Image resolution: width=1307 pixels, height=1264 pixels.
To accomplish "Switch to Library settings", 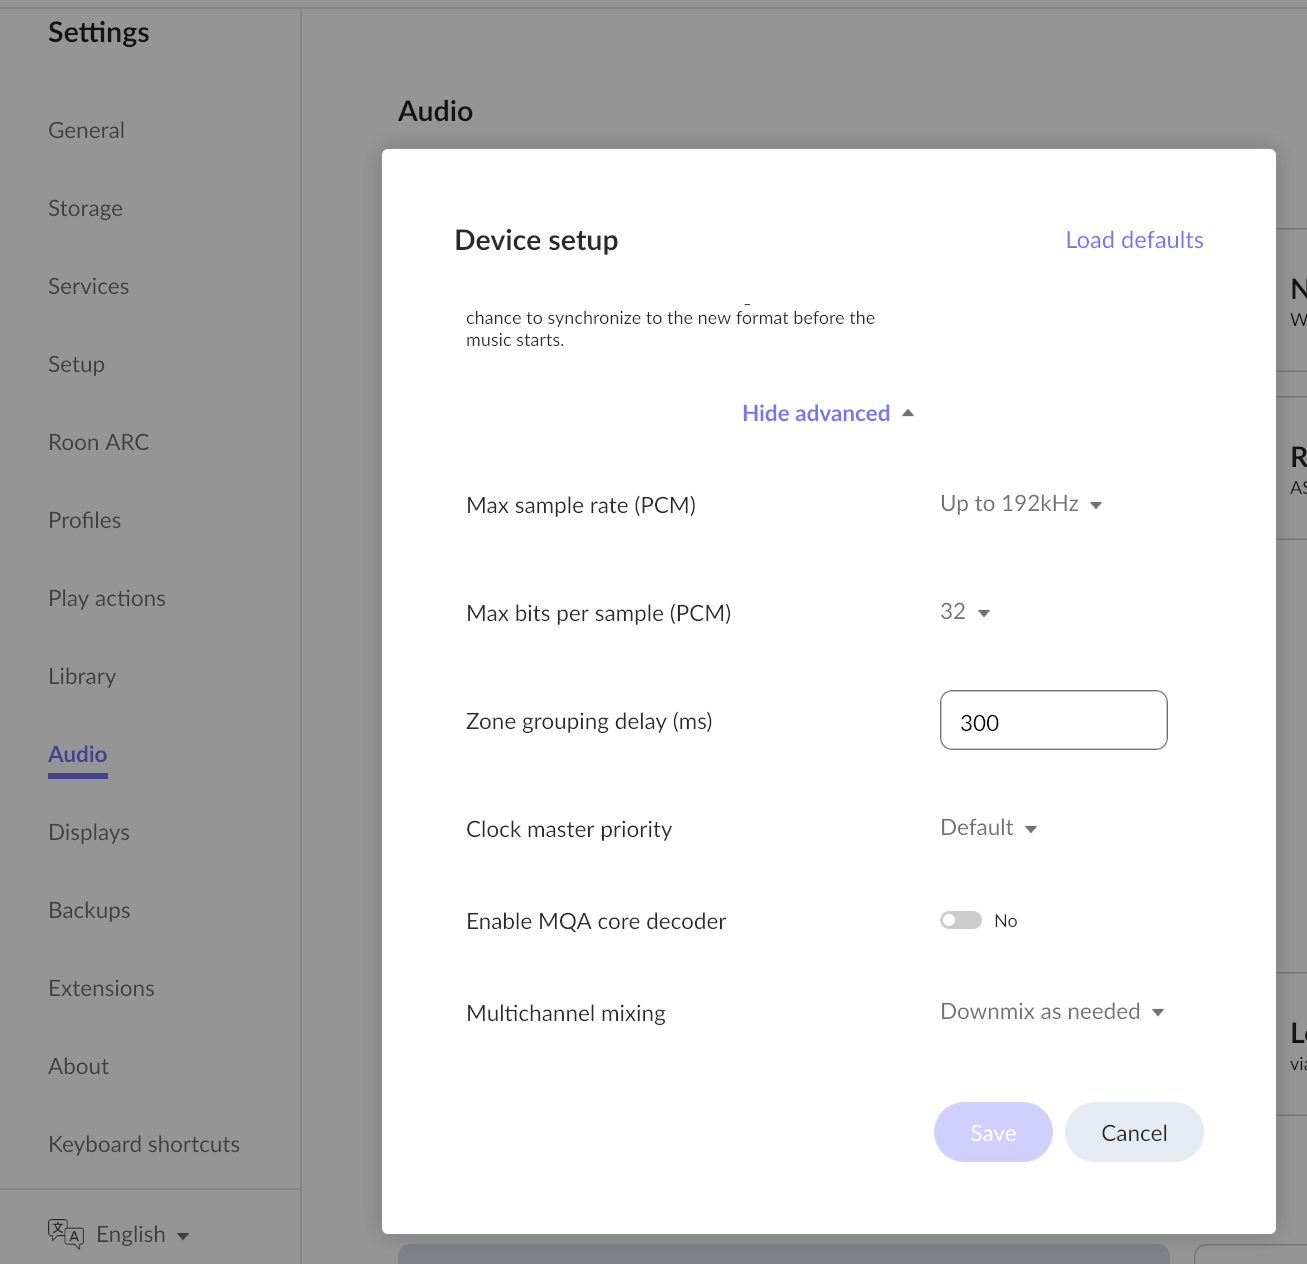I will (x=82, y=677).
